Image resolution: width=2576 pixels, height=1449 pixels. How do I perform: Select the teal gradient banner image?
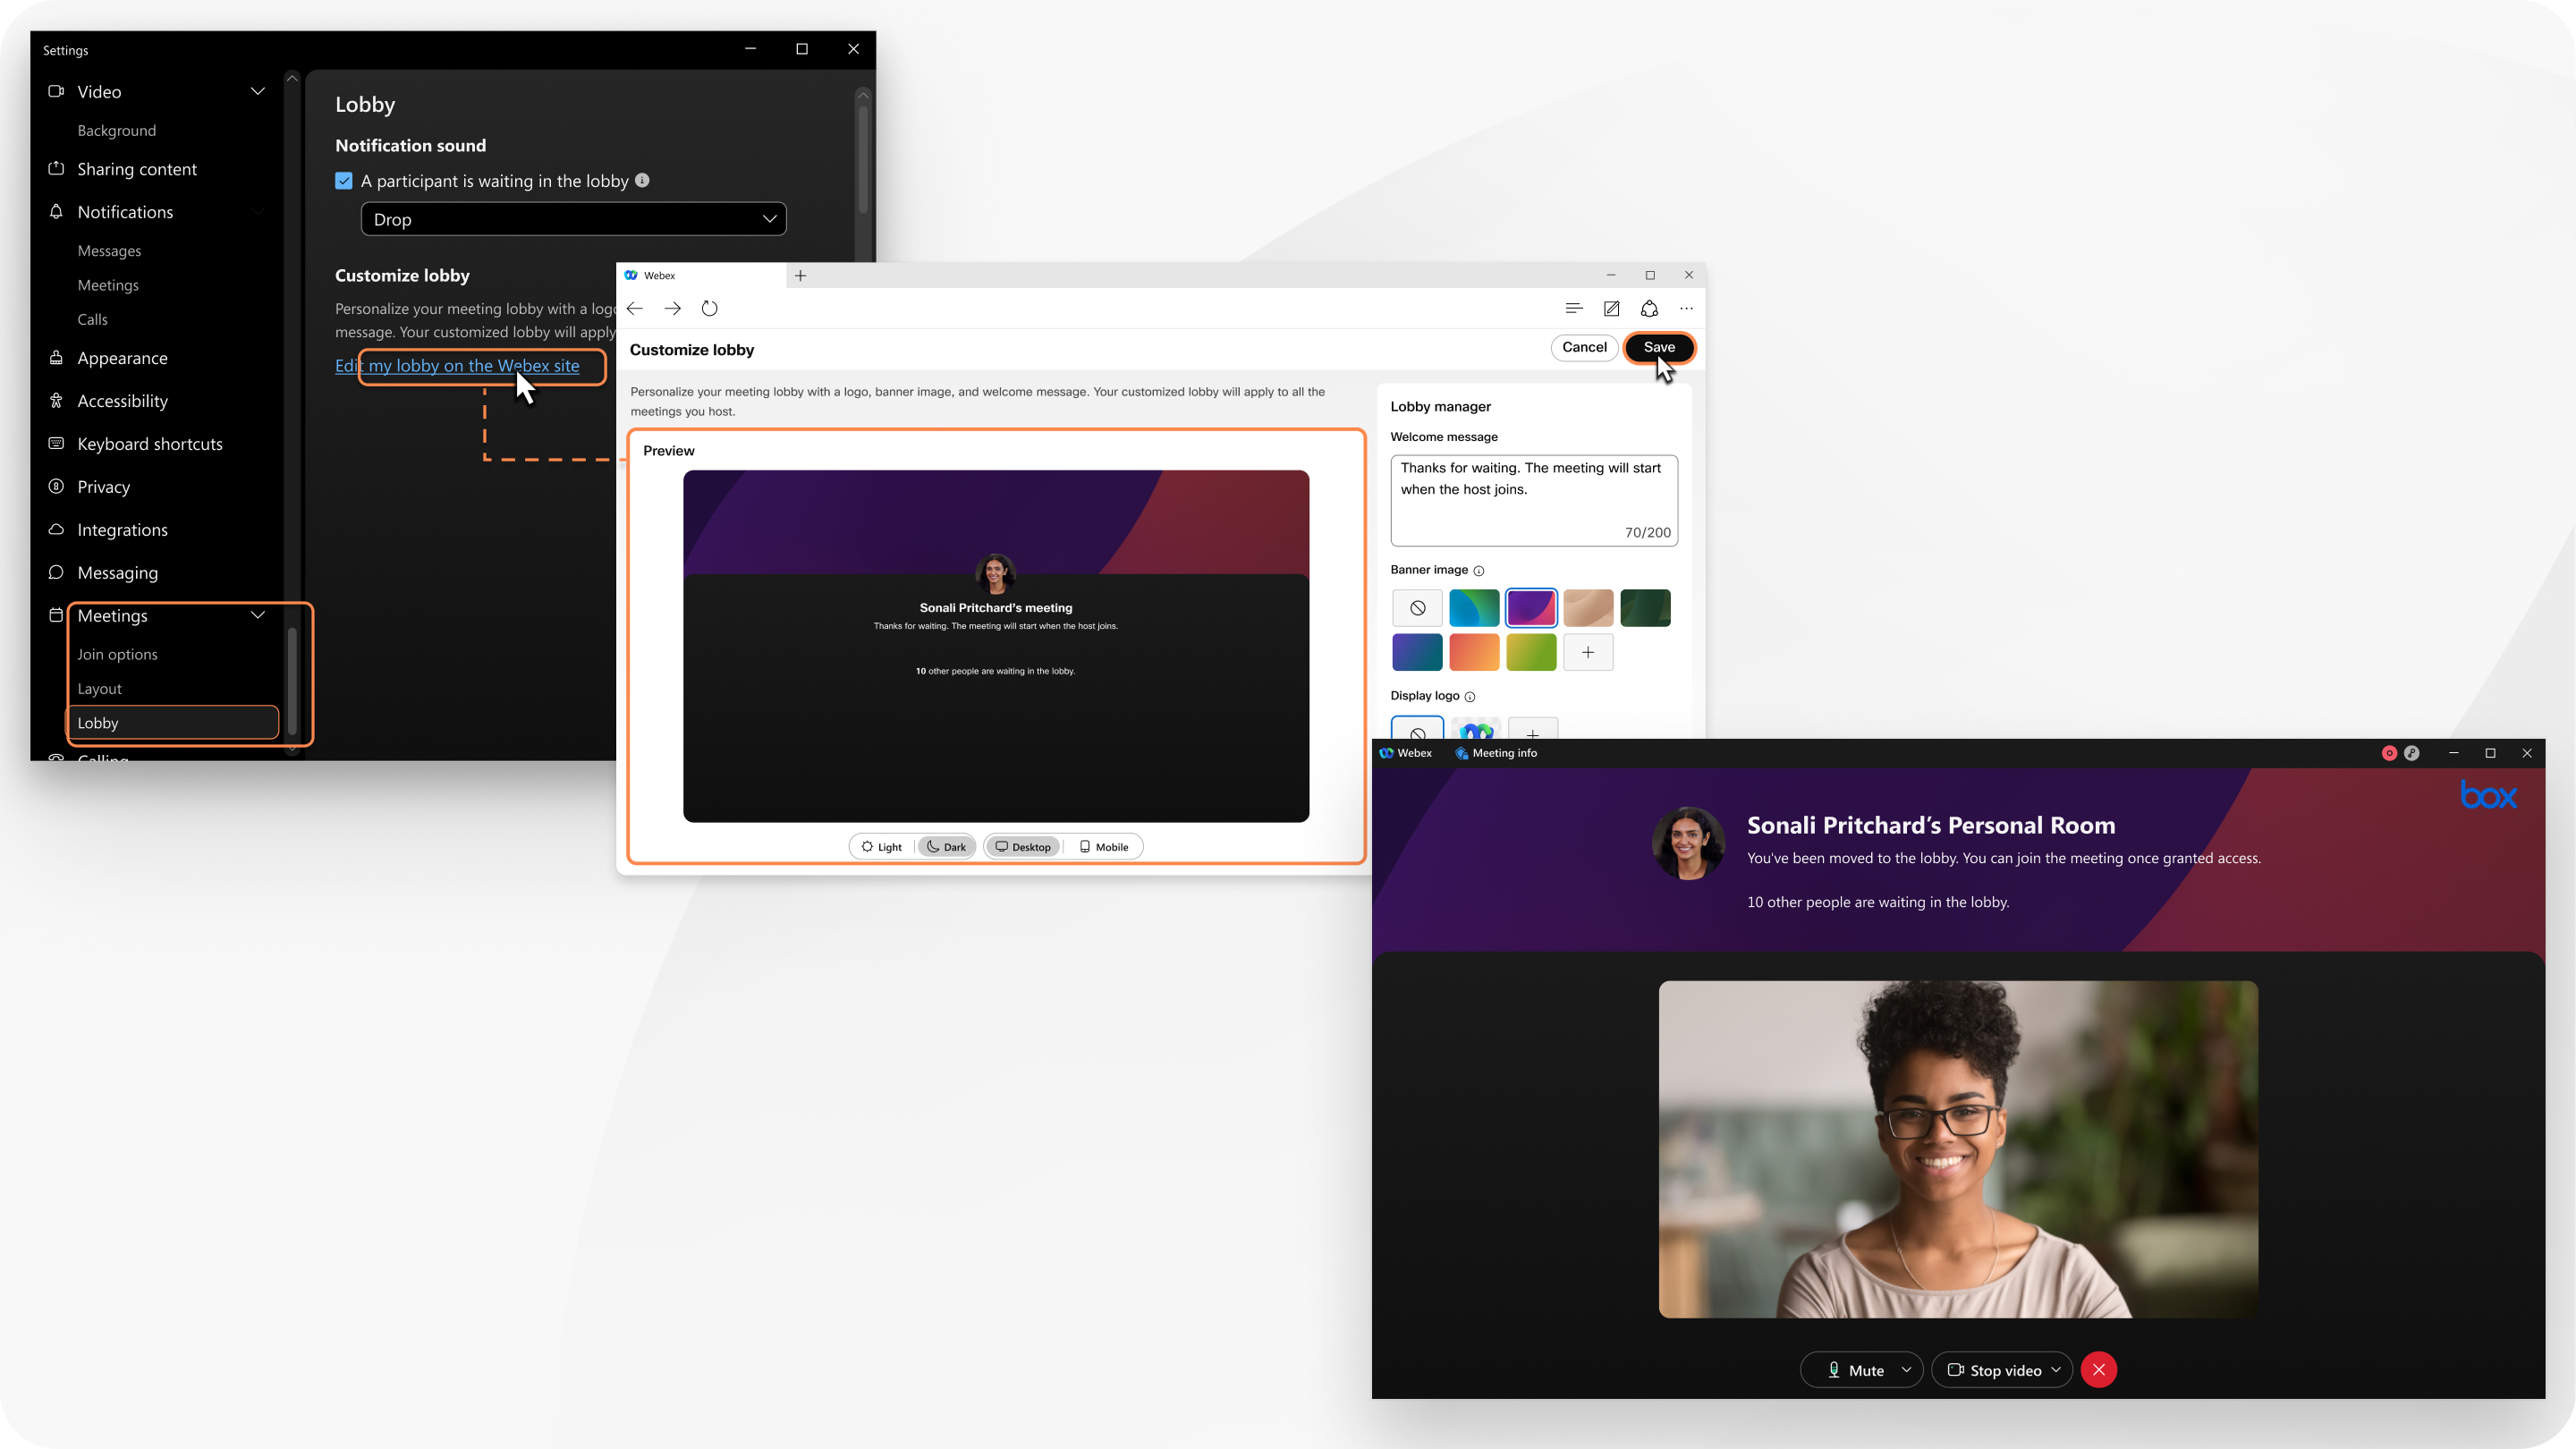point(1476,606)
